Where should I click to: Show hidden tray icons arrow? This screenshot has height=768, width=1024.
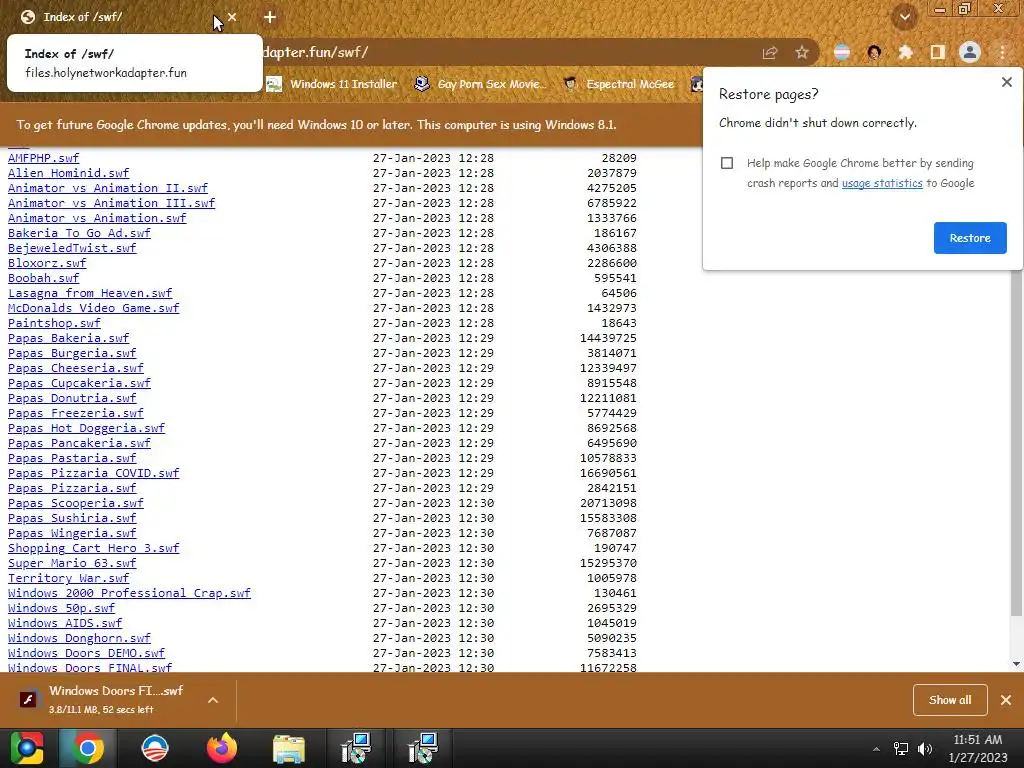(876, 749)
